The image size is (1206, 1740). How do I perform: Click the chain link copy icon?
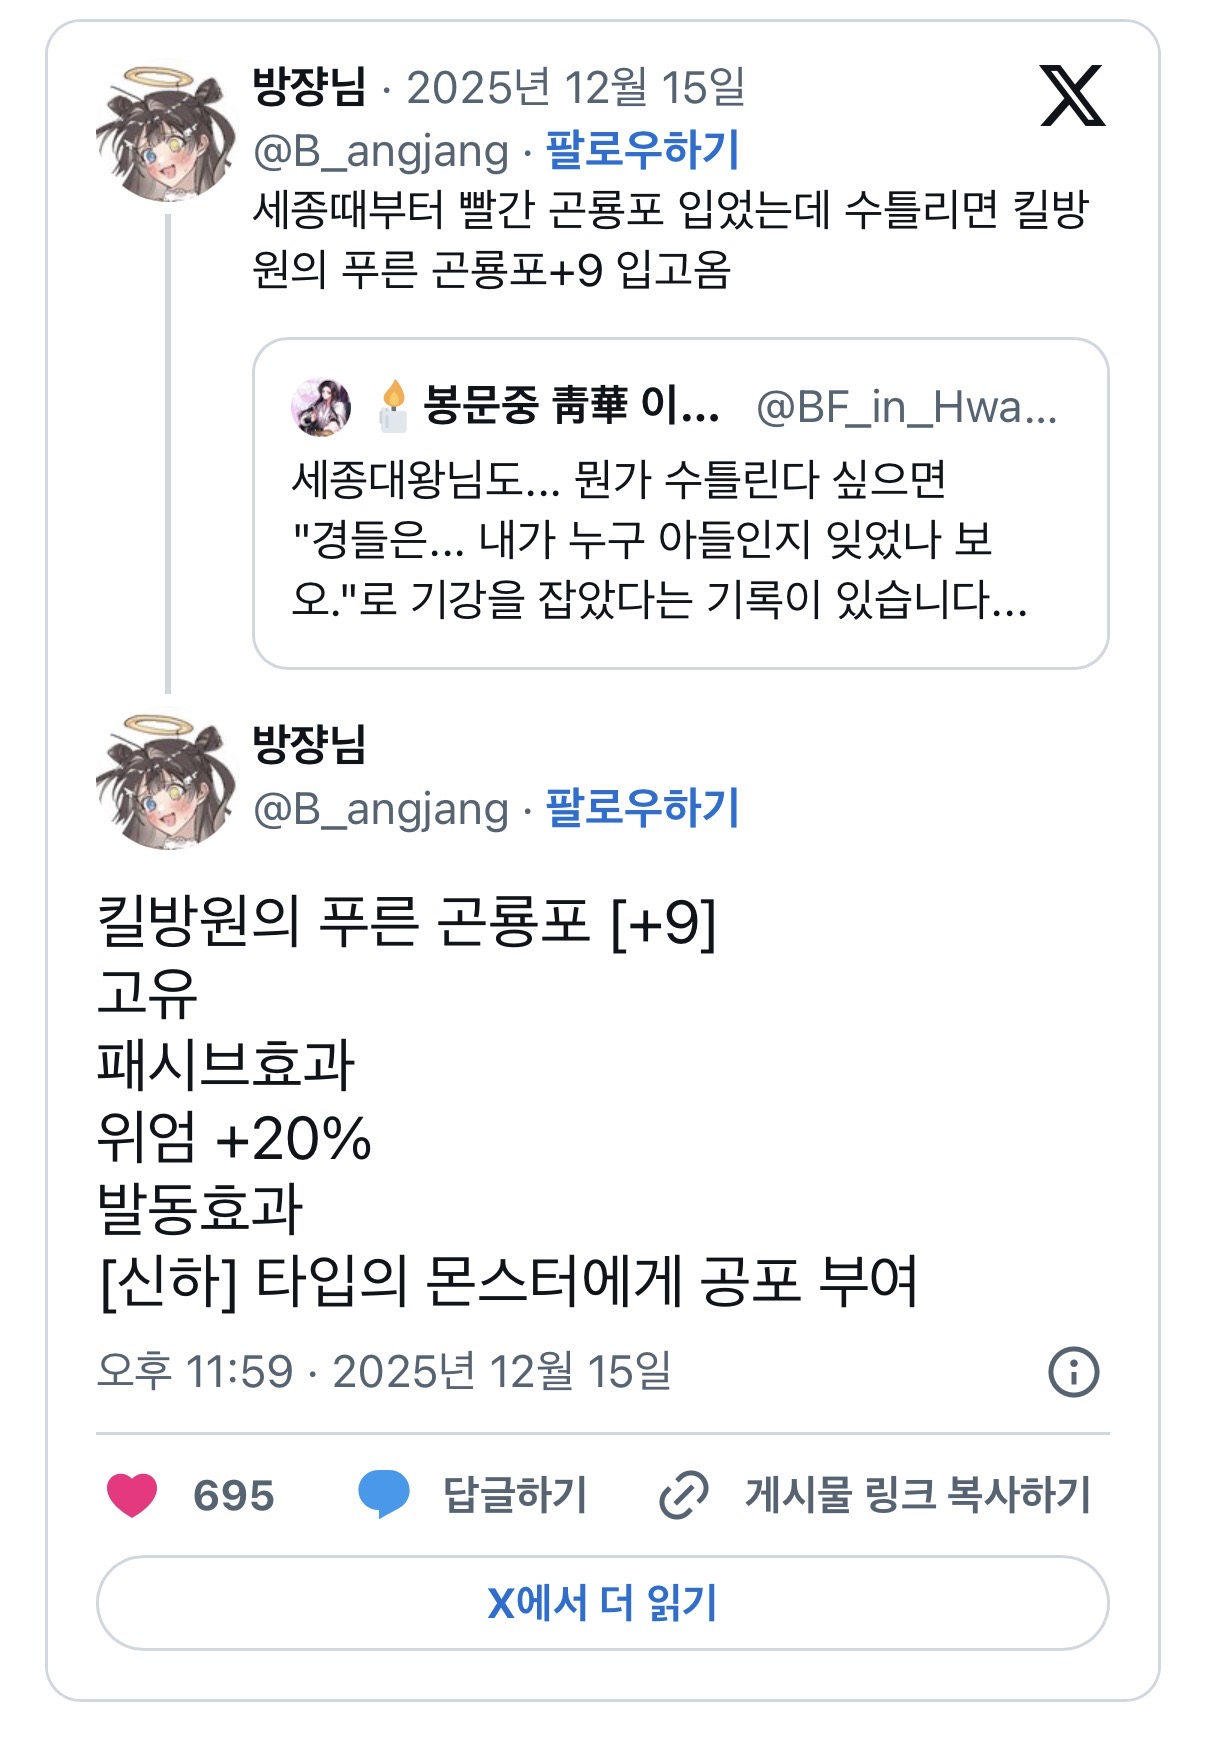[684, 1496]
